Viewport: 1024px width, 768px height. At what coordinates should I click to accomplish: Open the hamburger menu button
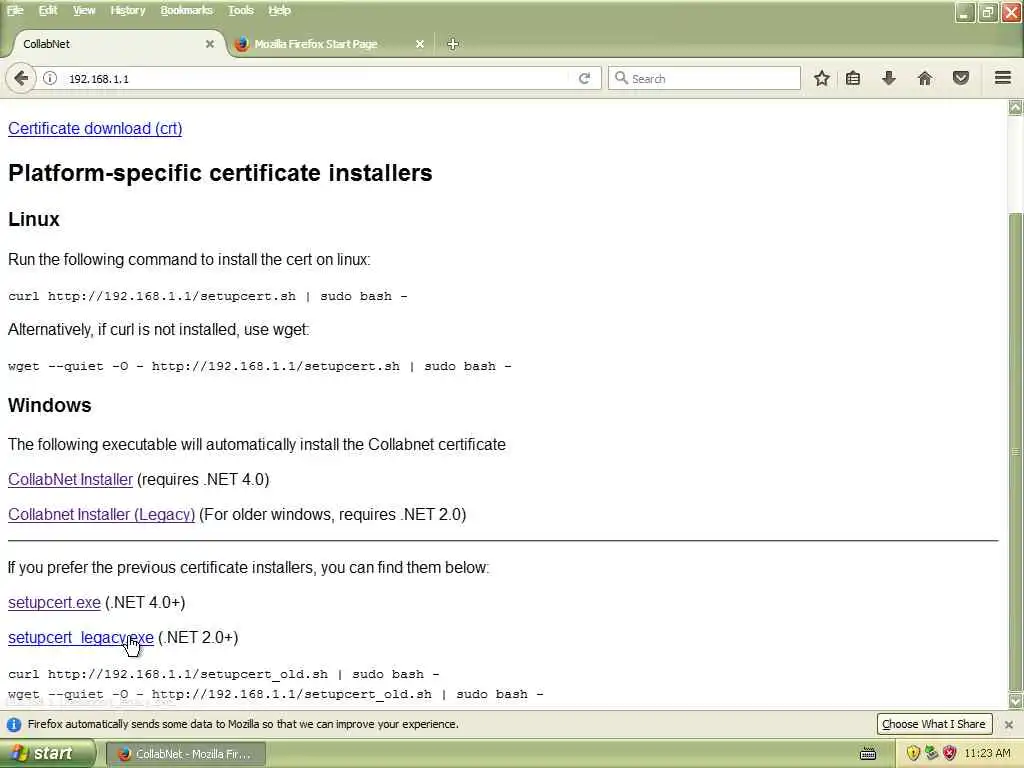pyautogui.click(x=1003, y=78)
